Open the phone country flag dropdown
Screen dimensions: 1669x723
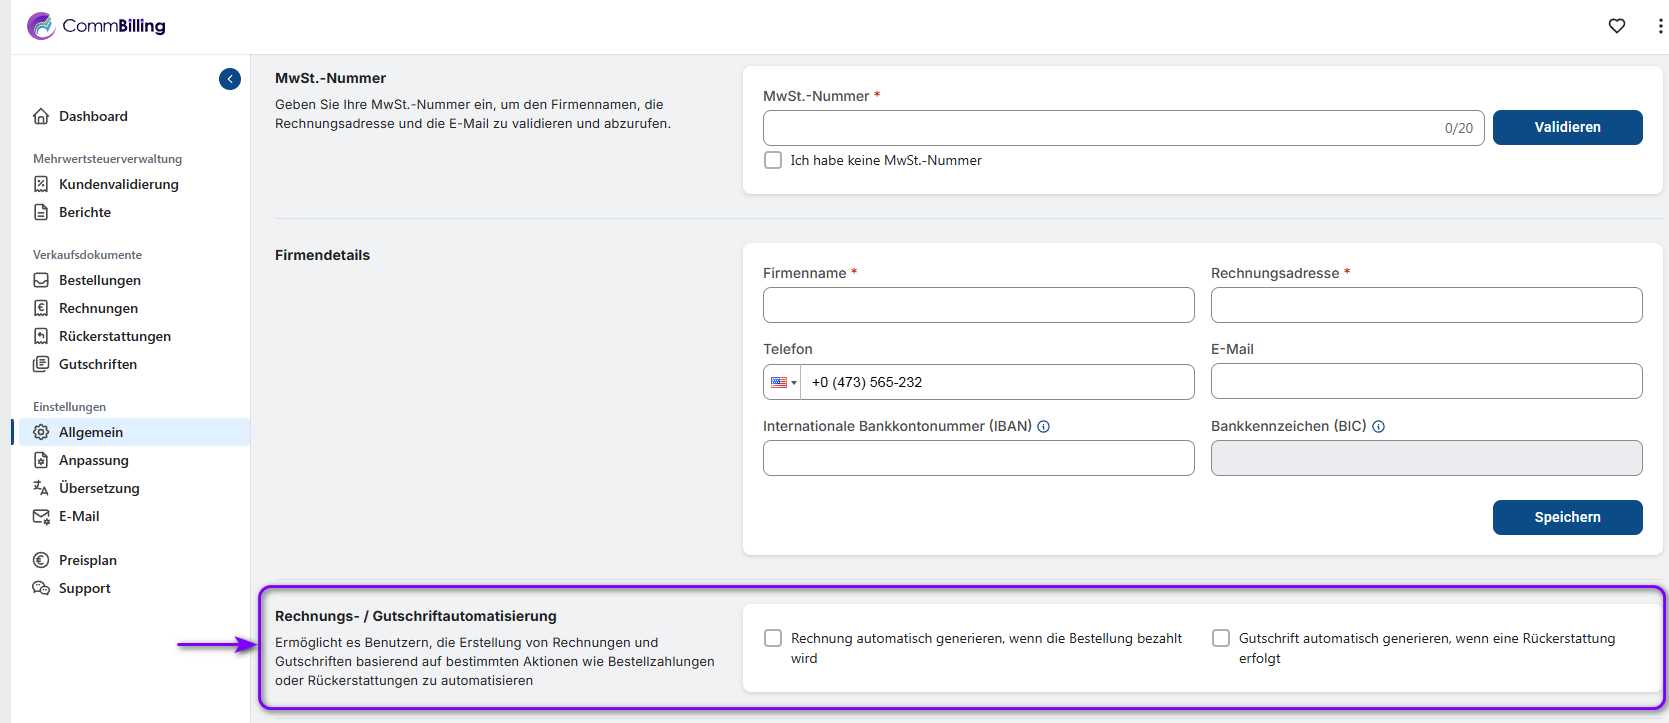point(782,382)
